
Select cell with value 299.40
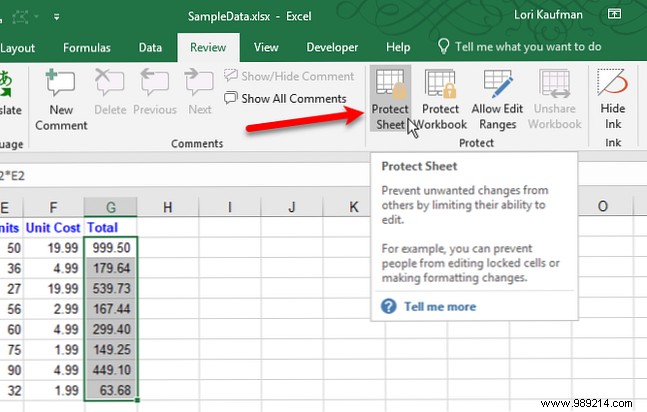coord(111,329)
